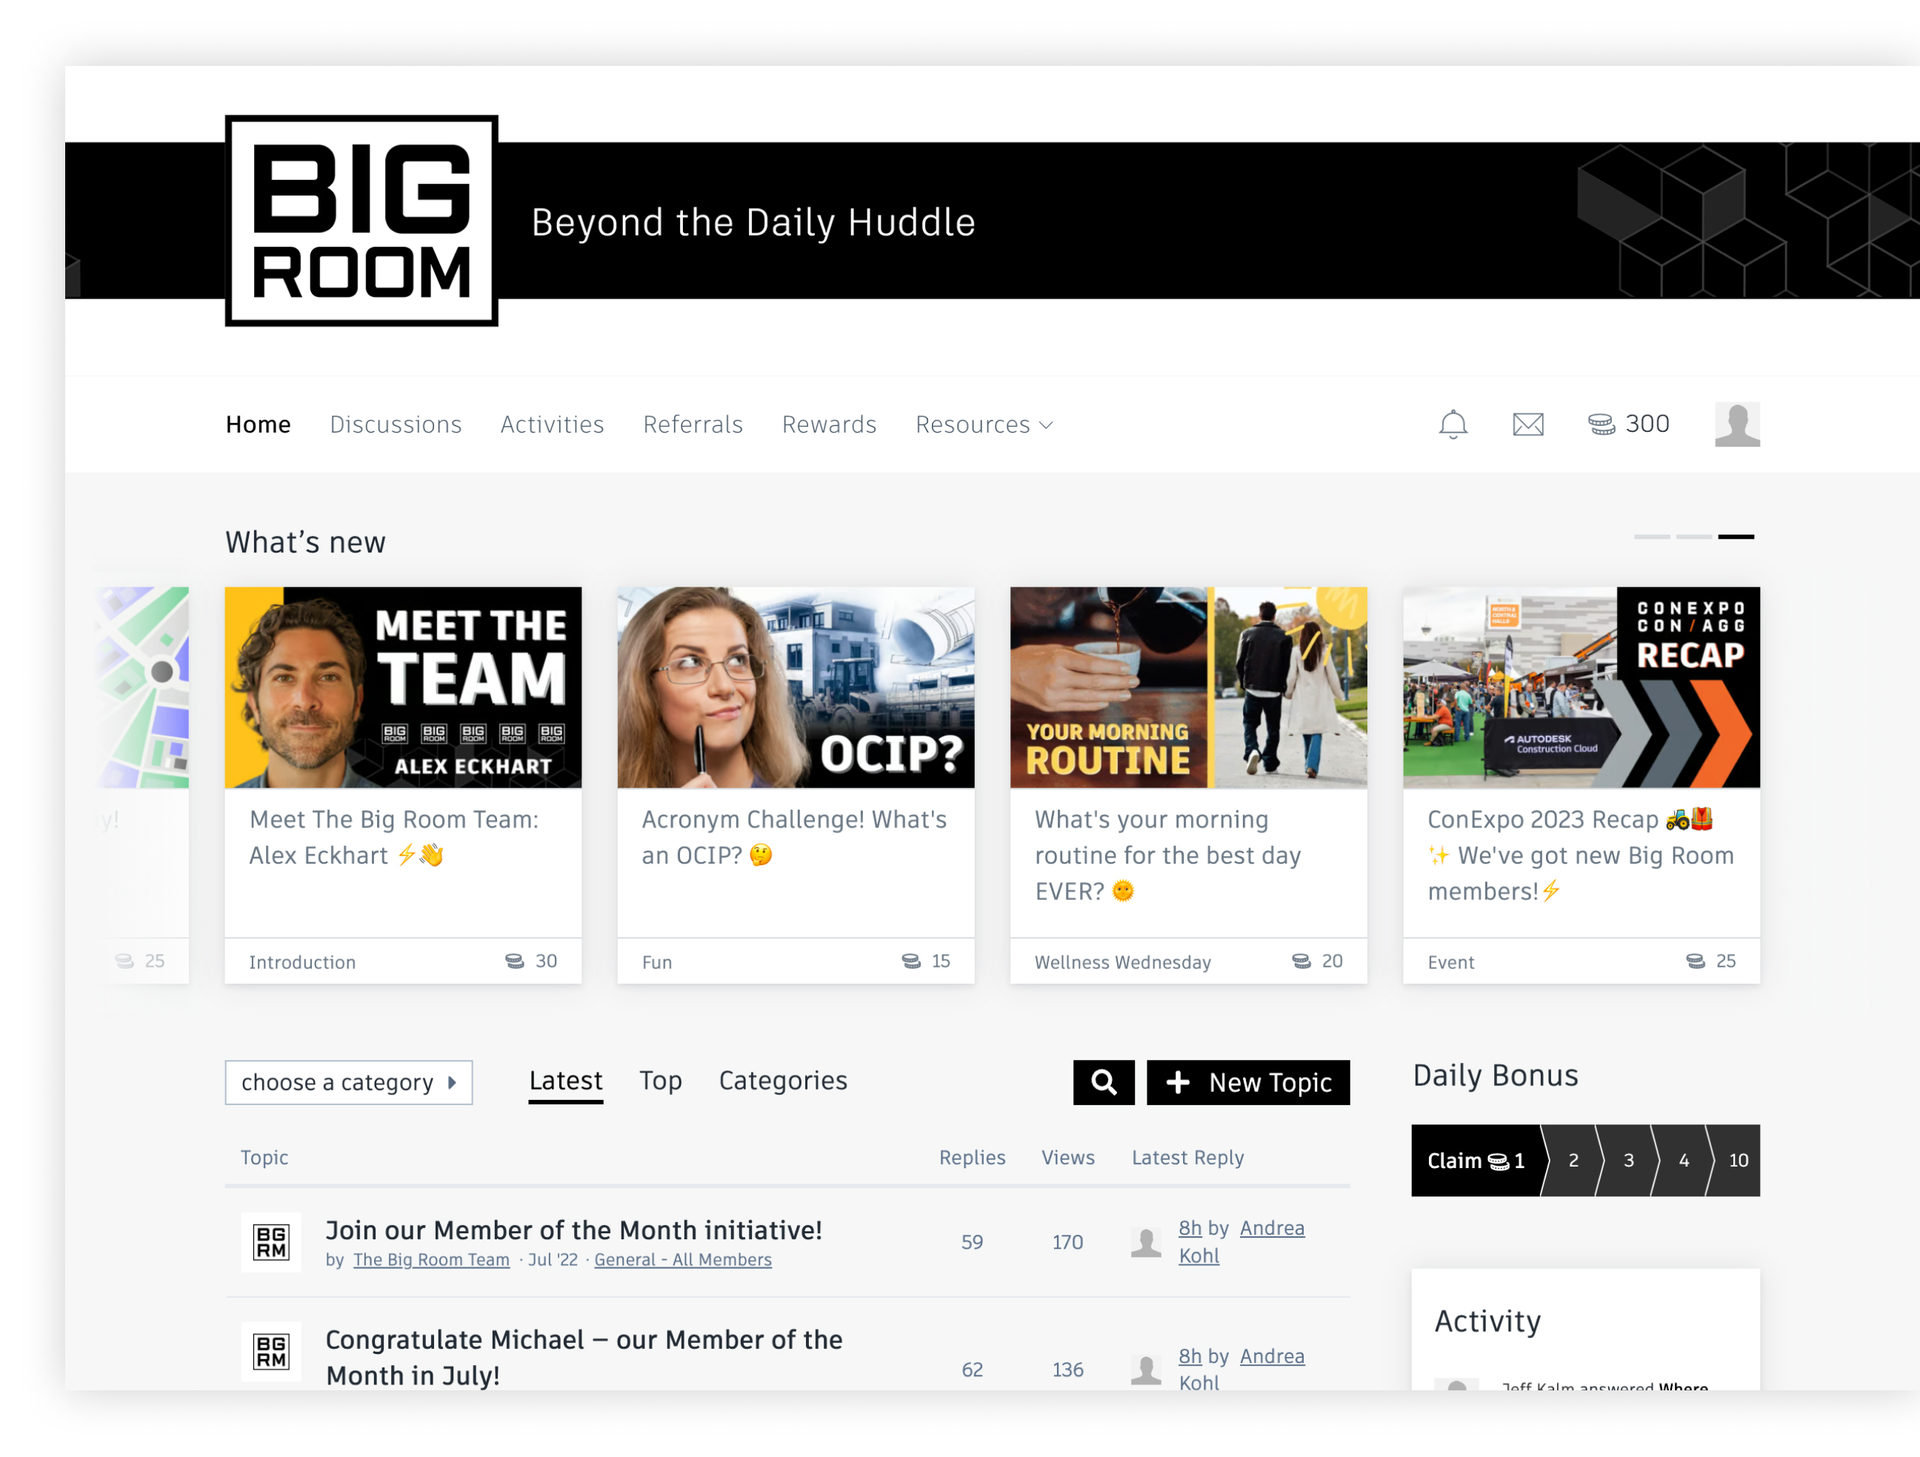
Task: Go to the Home tab
Action: pyautogui.click(x=258, y=425)
